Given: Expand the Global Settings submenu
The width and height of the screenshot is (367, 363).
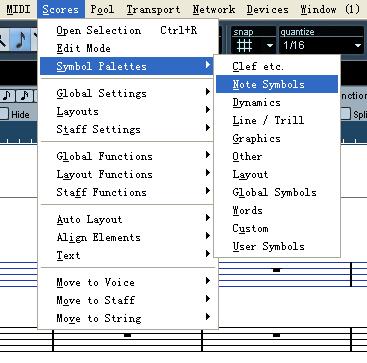Looking at the screenshot, I should pyautogui.click(x=128, y=93).
